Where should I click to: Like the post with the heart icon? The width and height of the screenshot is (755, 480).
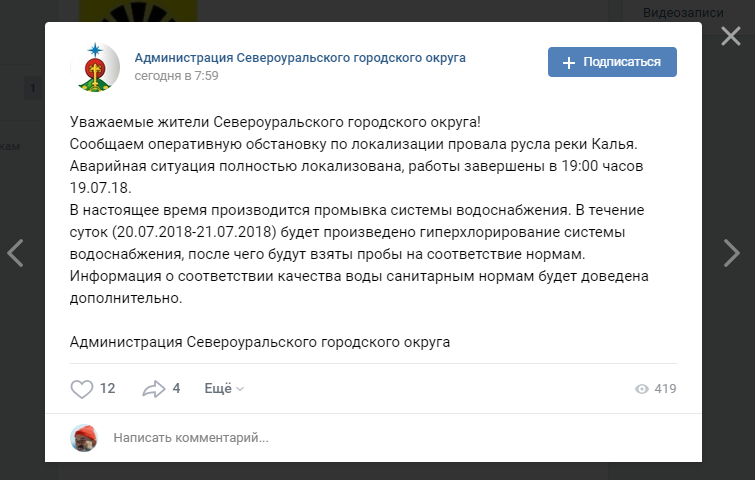click(x=82, y=389)
